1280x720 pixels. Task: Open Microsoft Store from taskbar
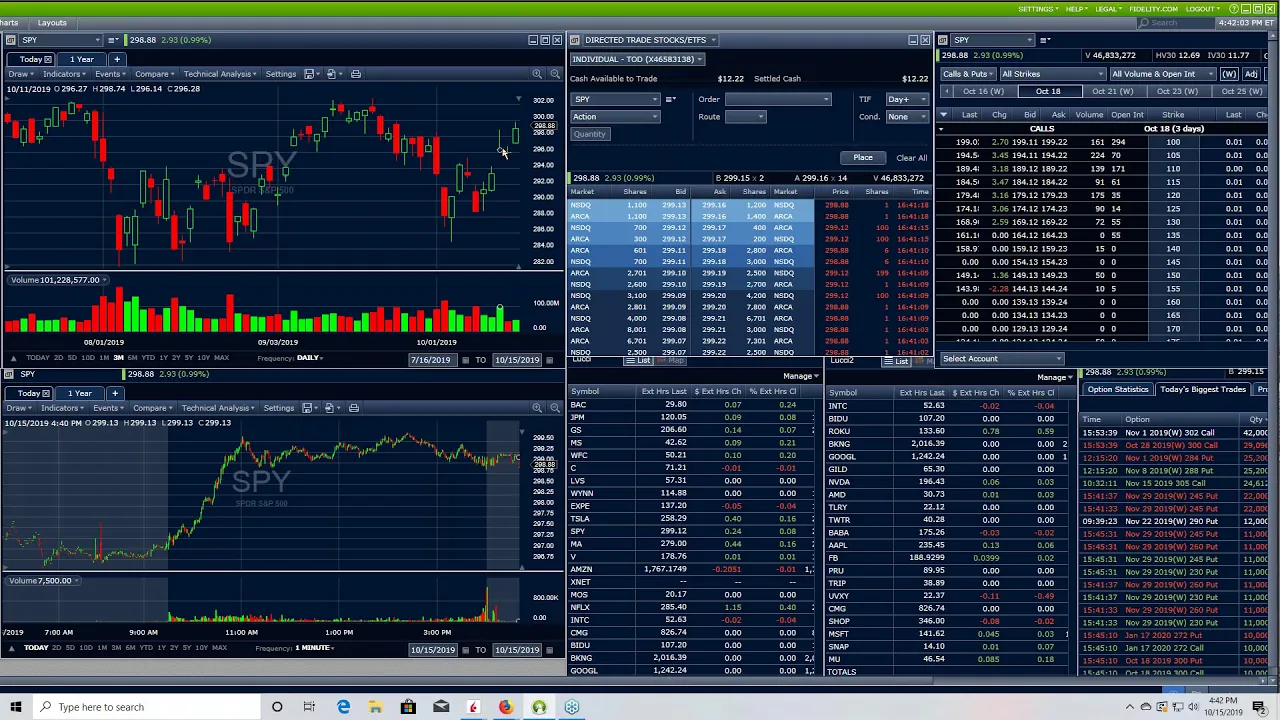(x=408, y=707)
